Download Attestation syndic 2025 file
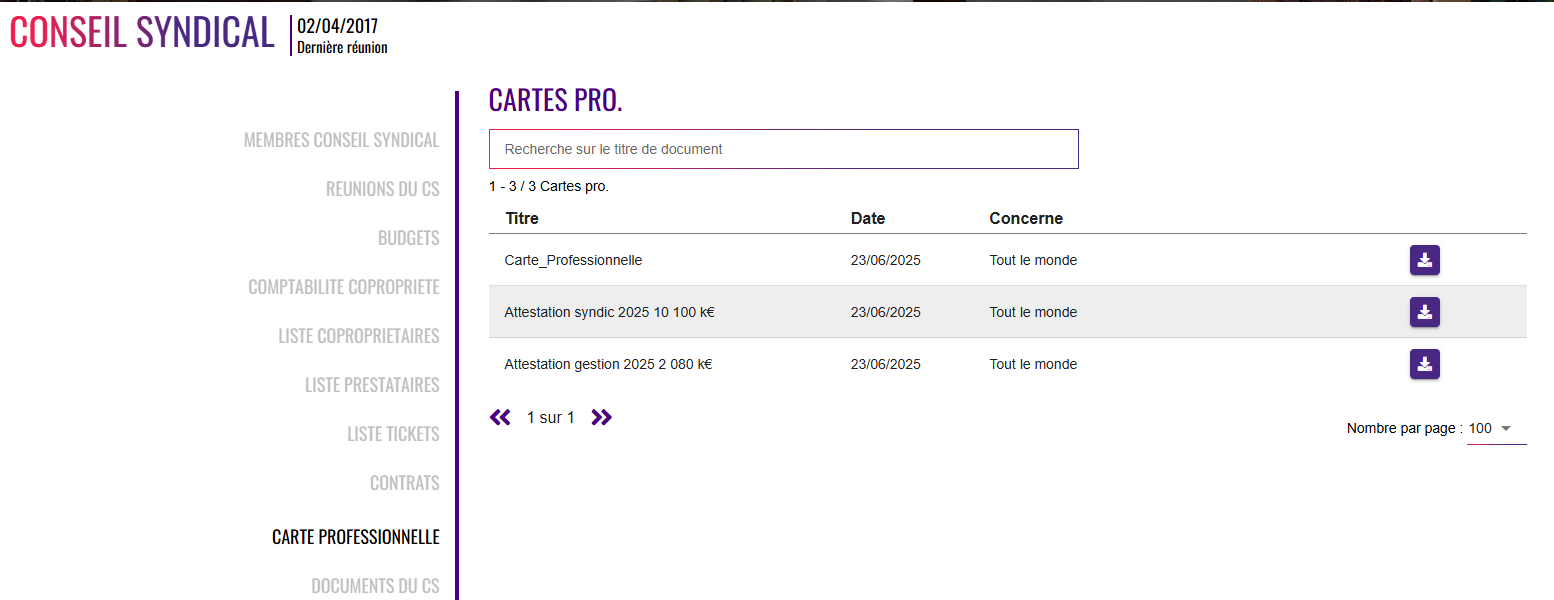 [1424, 312]
